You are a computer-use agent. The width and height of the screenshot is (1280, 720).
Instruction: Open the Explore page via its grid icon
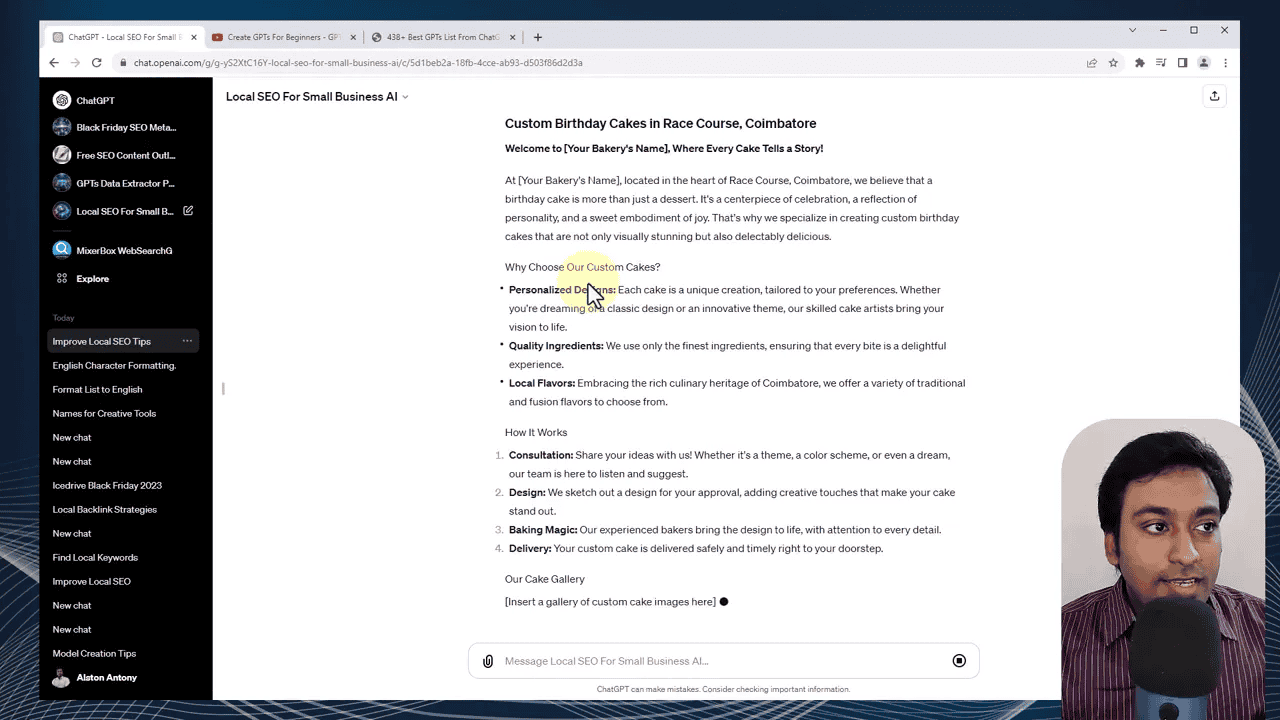[63, 278]
